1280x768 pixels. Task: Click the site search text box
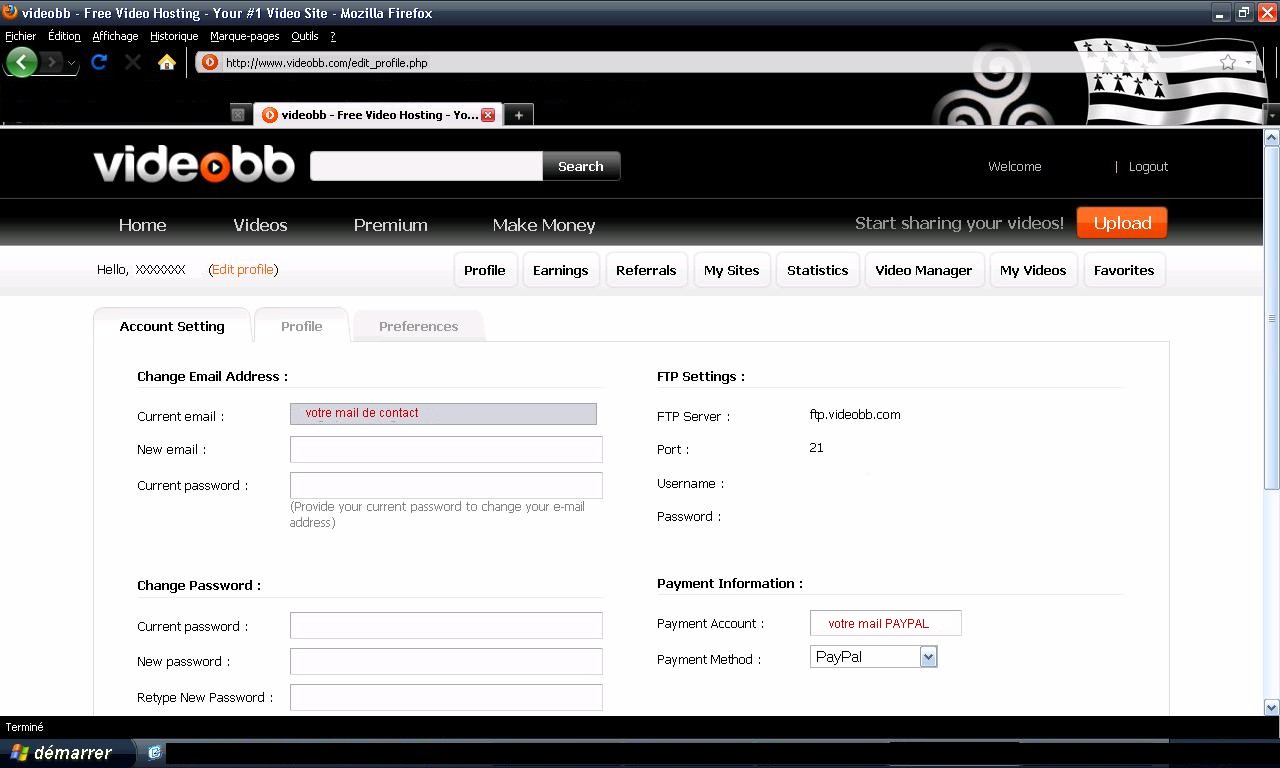(427, 166)
